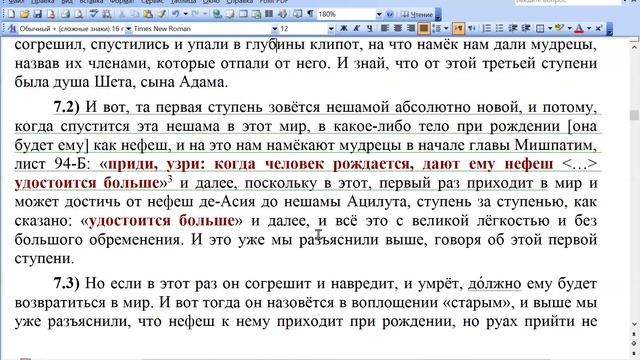
Task: Align text to the left
Action: click(x=384, y=28)
